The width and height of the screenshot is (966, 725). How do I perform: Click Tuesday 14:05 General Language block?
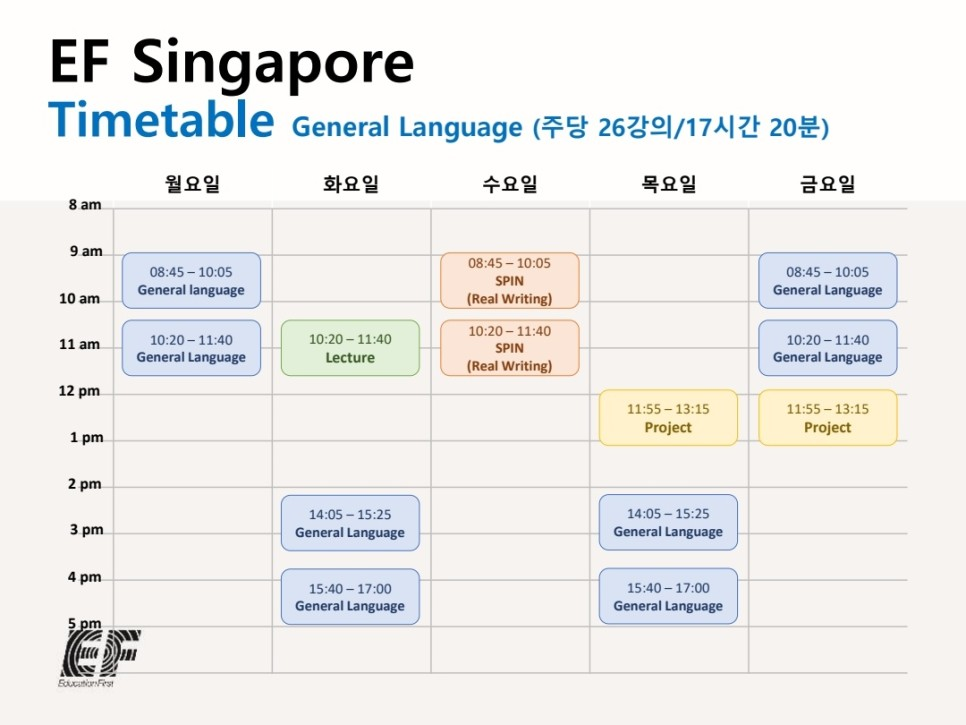click(350, 523)
